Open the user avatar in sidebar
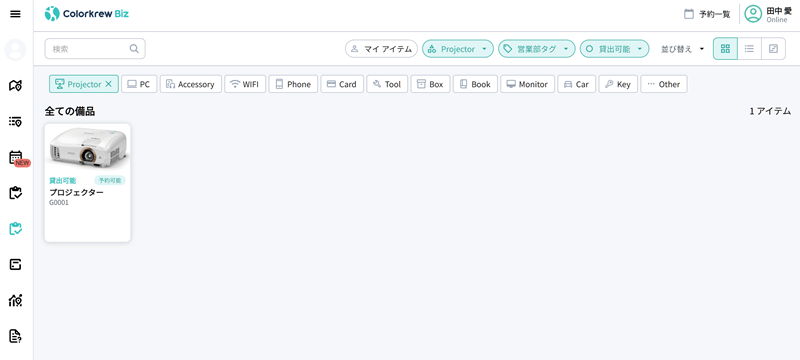The height and width of the screenshot is (360, 800). point(15,49)
